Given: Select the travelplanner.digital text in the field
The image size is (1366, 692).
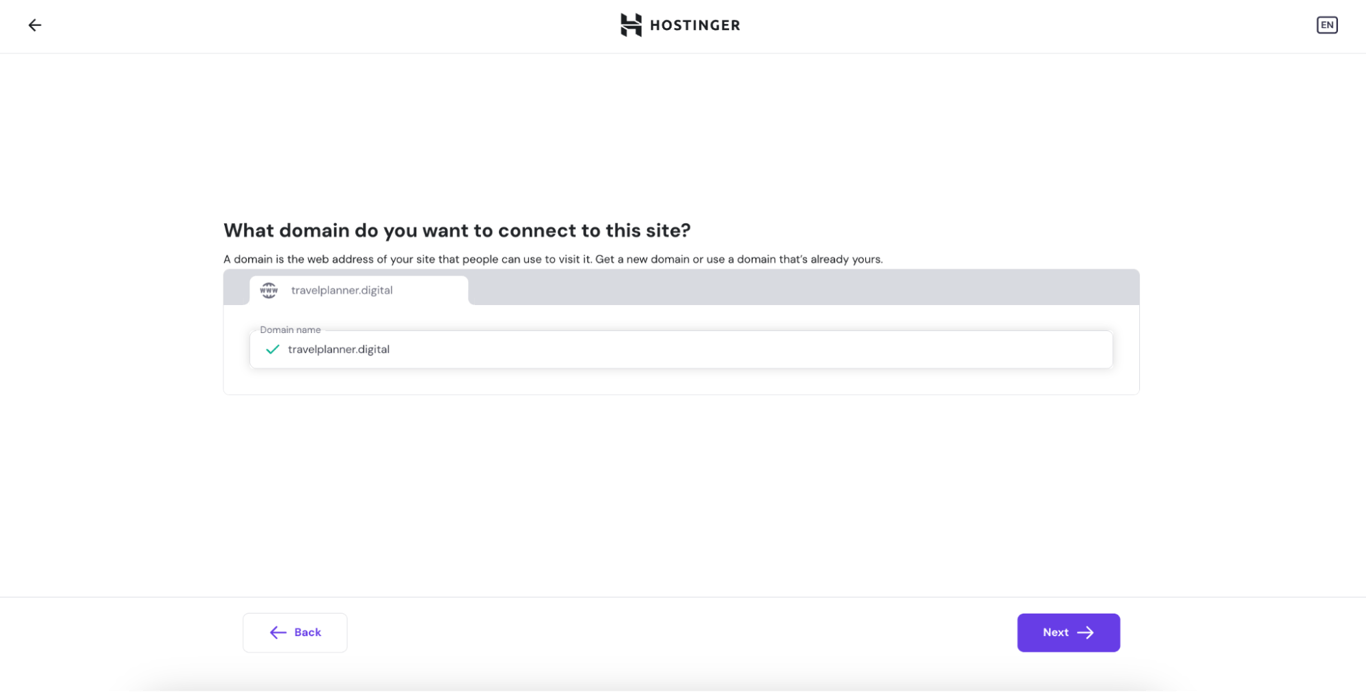Looking at the screenshot, I should (338, 349).
